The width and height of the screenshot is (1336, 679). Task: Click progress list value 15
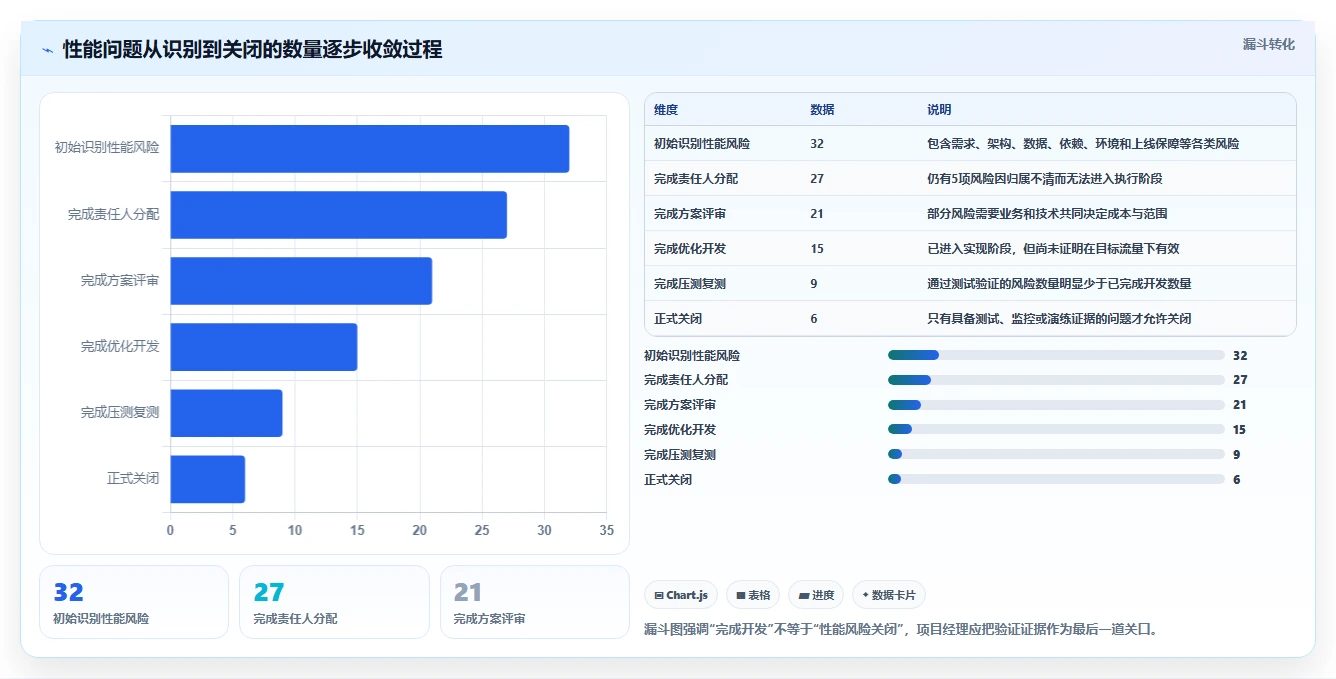pos(1240,430)
